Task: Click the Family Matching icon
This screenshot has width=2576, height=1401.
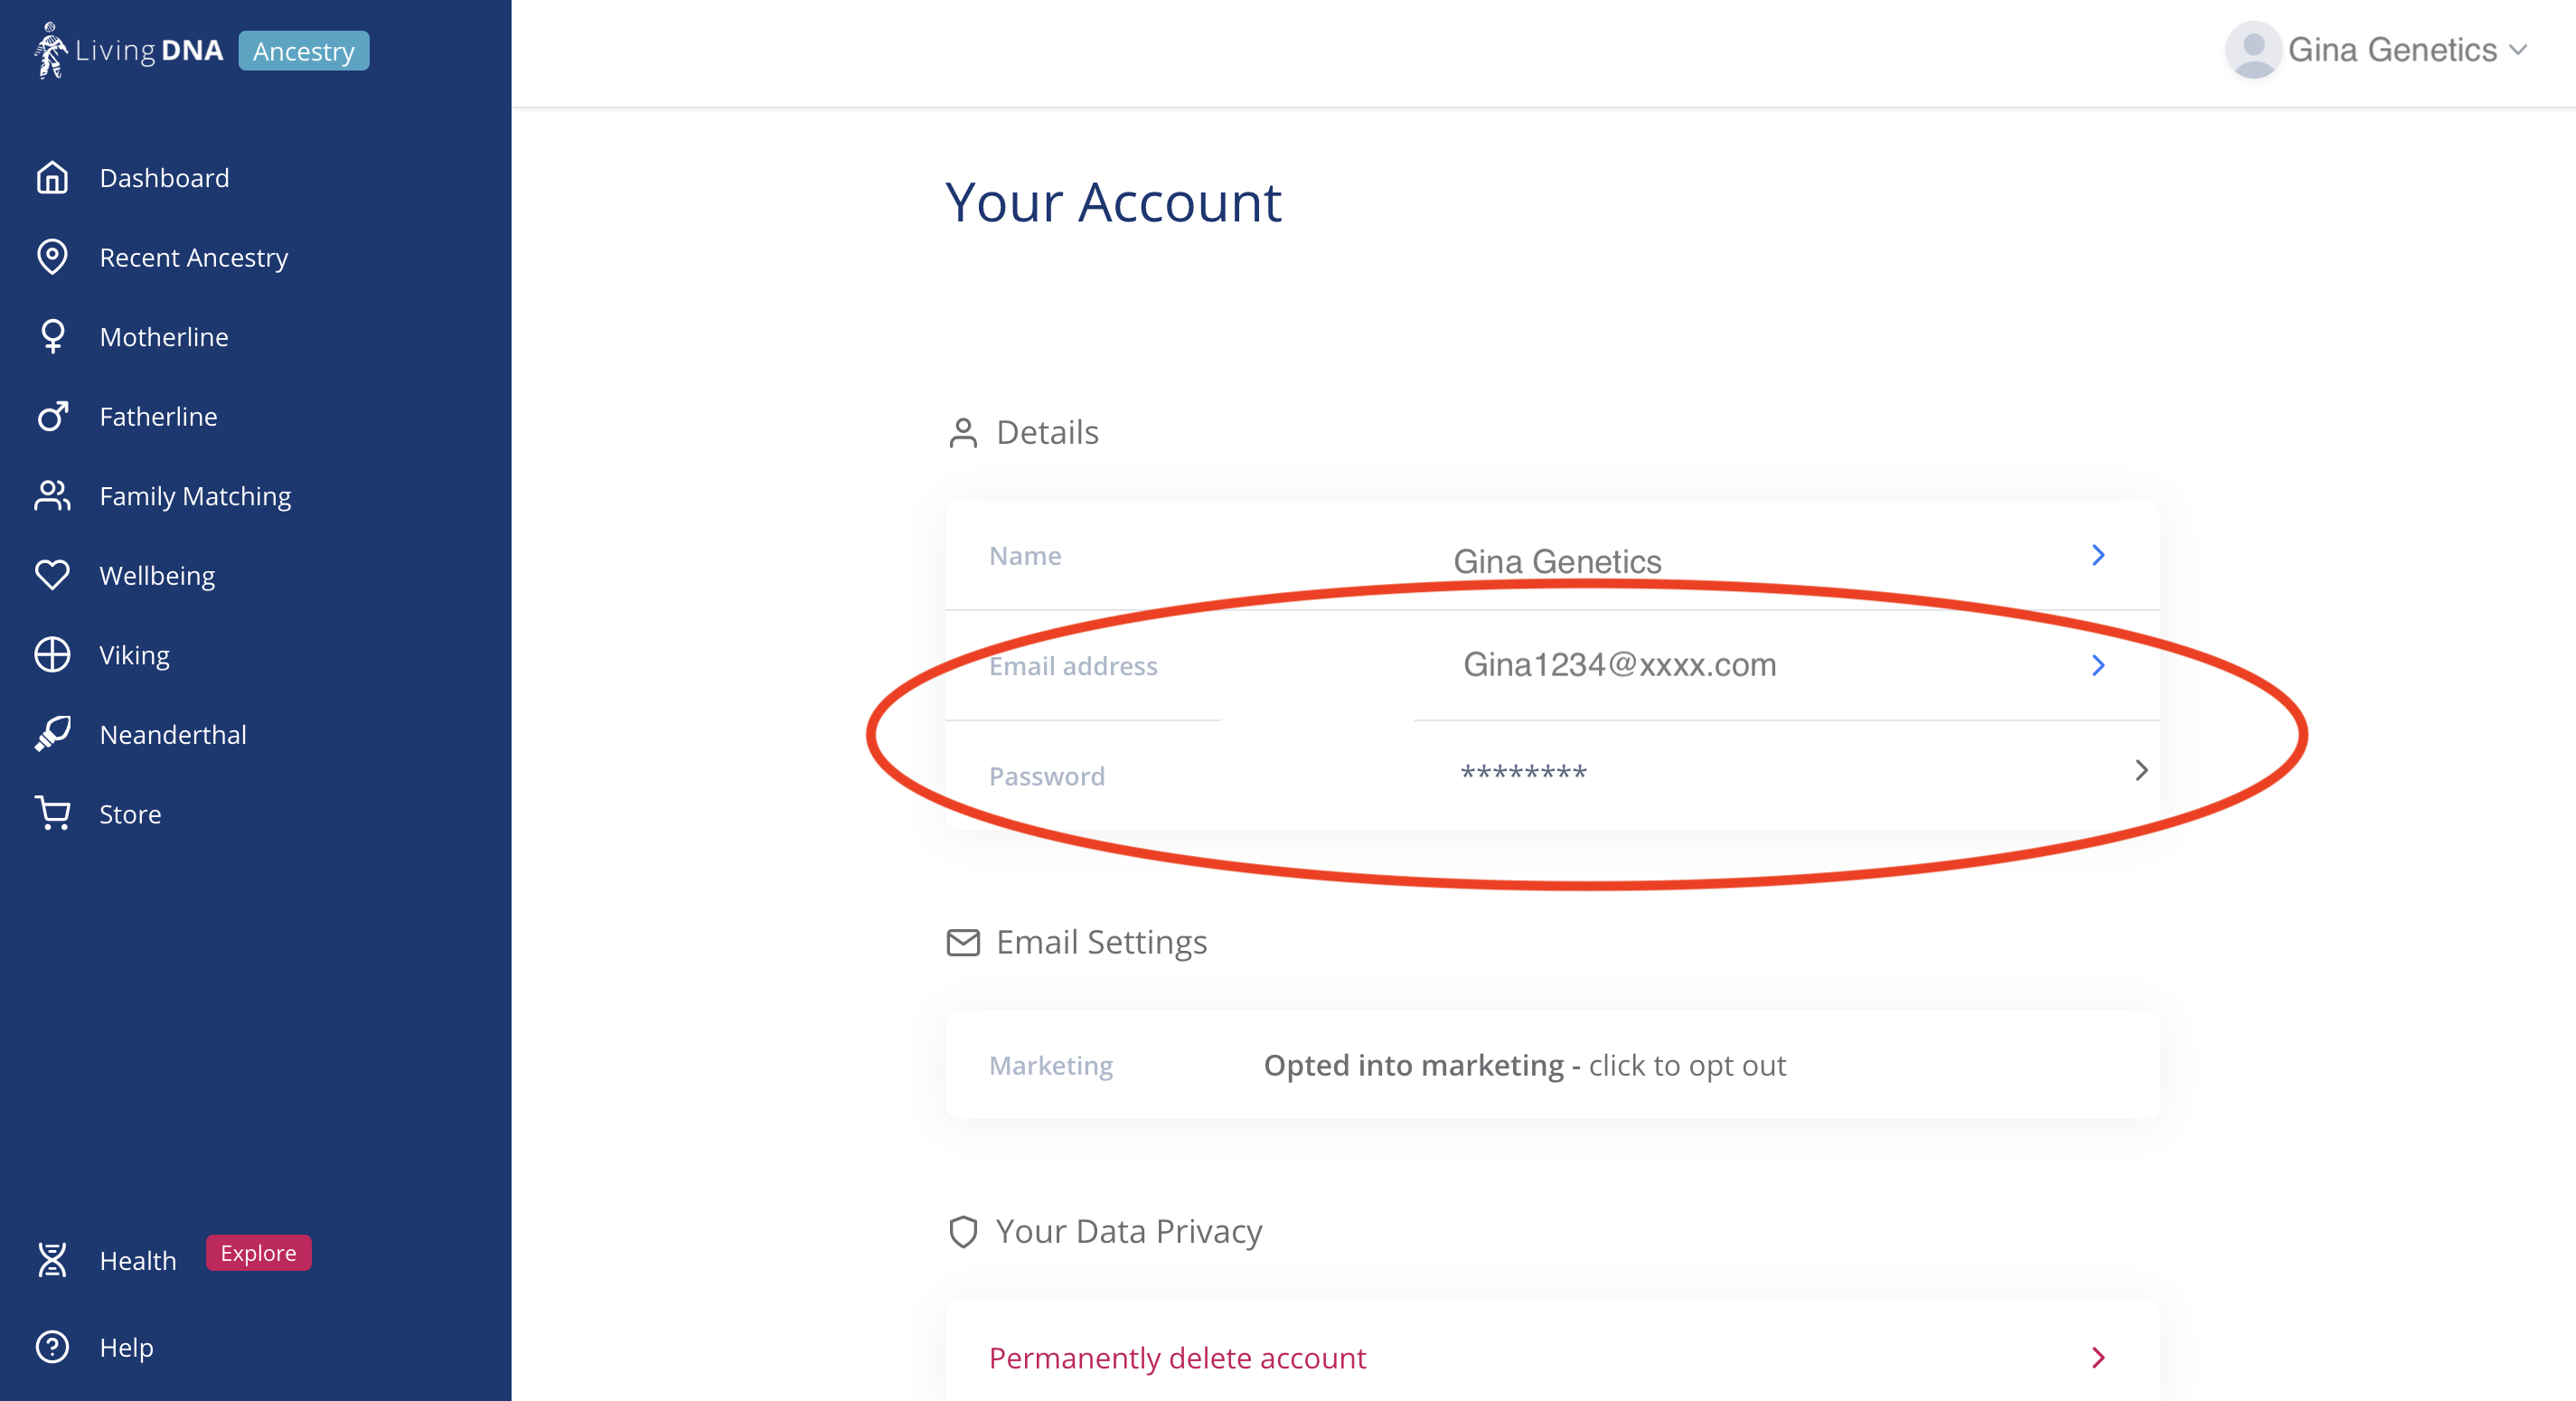Action: click(x=53, y=495)
